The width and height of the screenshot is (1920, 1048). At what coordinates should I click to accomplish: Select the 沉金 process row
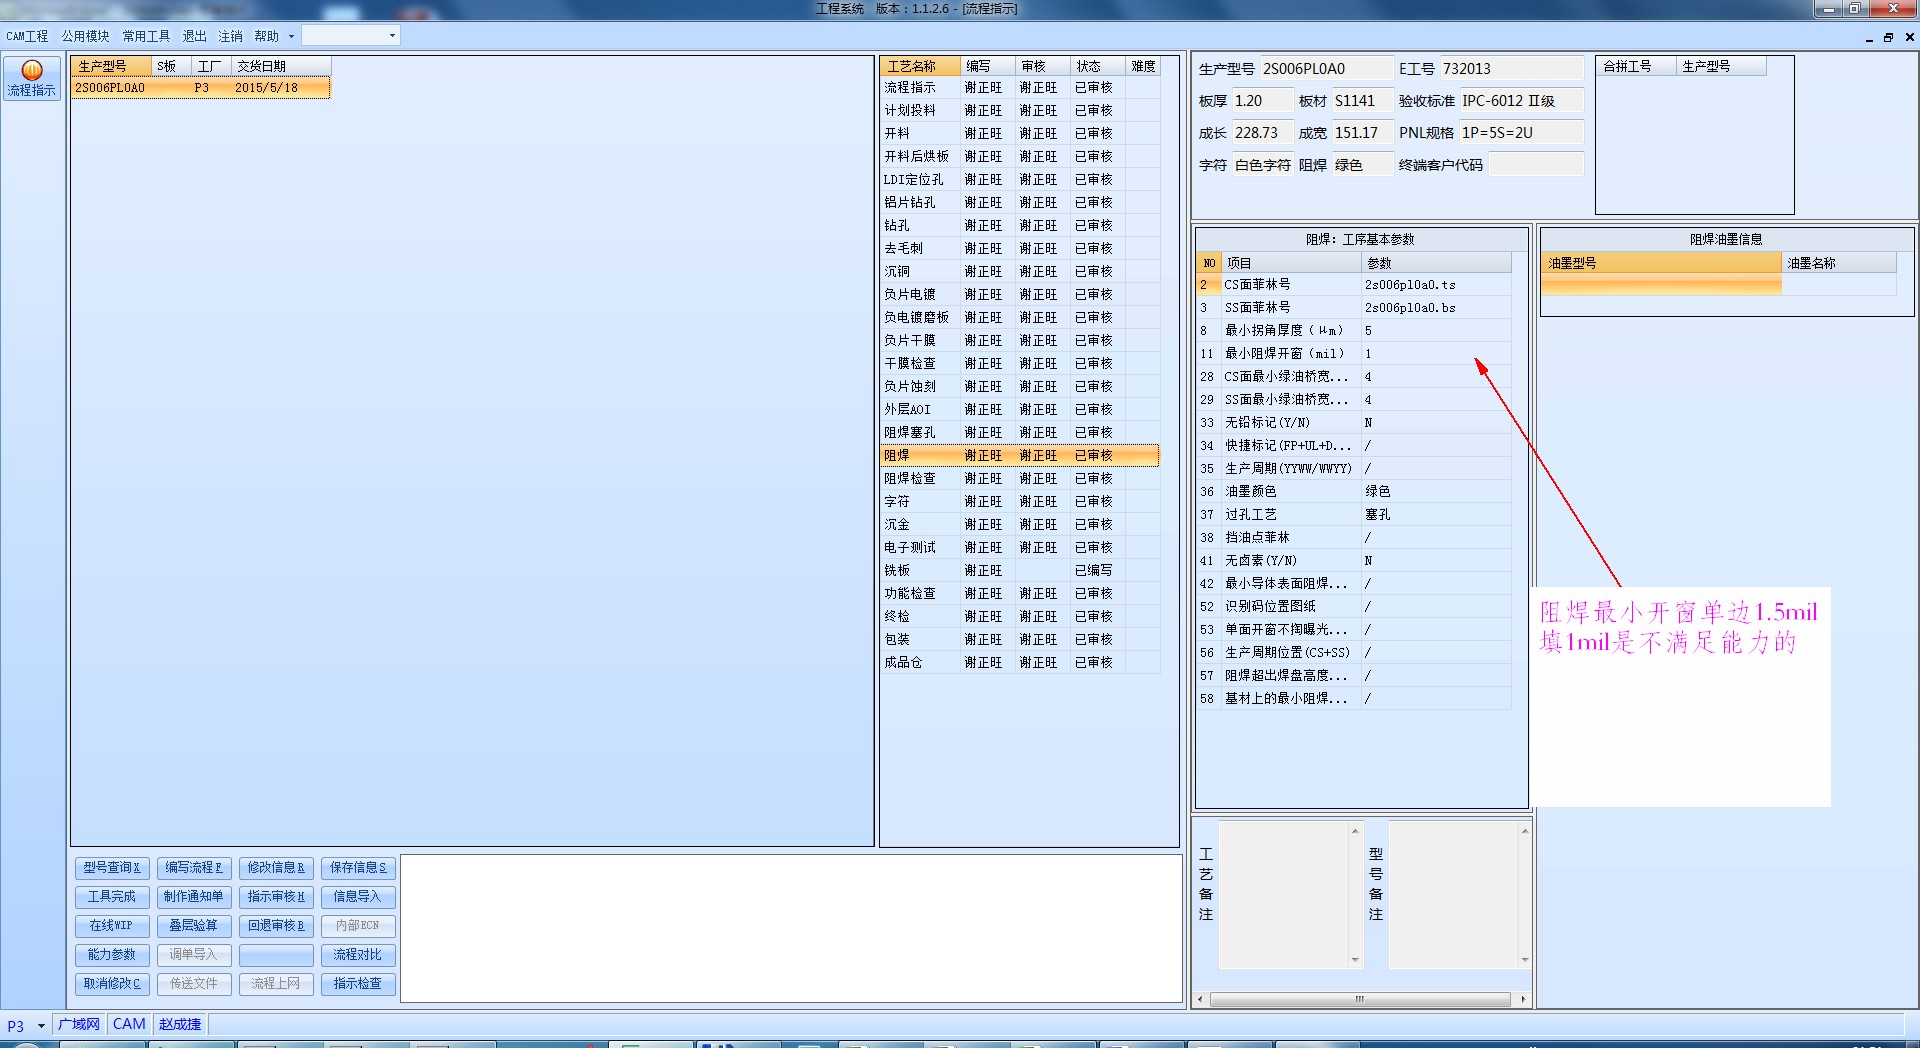tap(1019, 525)
